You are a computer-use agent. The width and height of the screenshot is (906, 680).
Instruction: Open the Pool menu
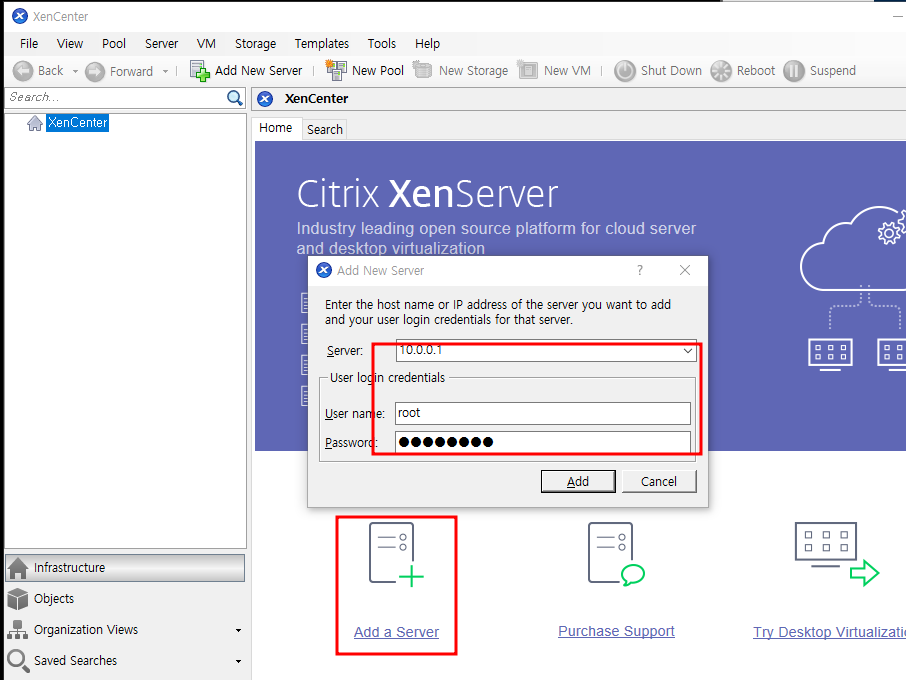[114, 44]
